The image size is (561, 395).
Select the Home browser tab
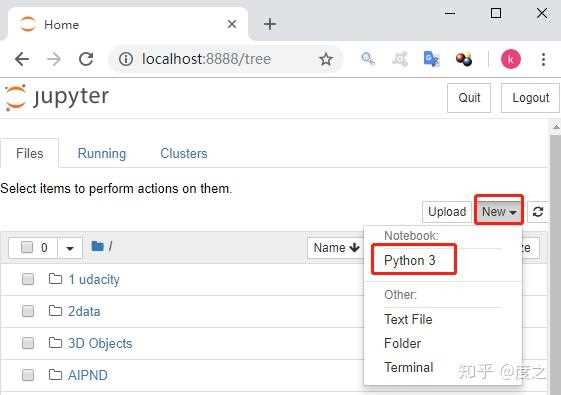(127, 24)
